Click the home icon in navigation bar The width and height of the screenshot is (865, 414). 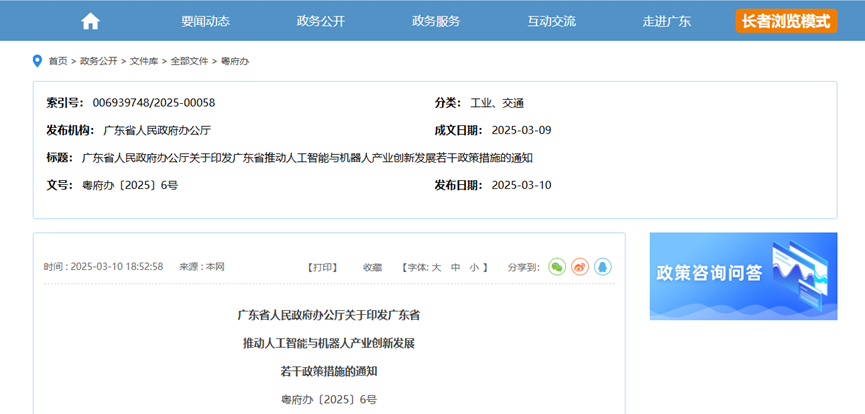pos(90,21)
